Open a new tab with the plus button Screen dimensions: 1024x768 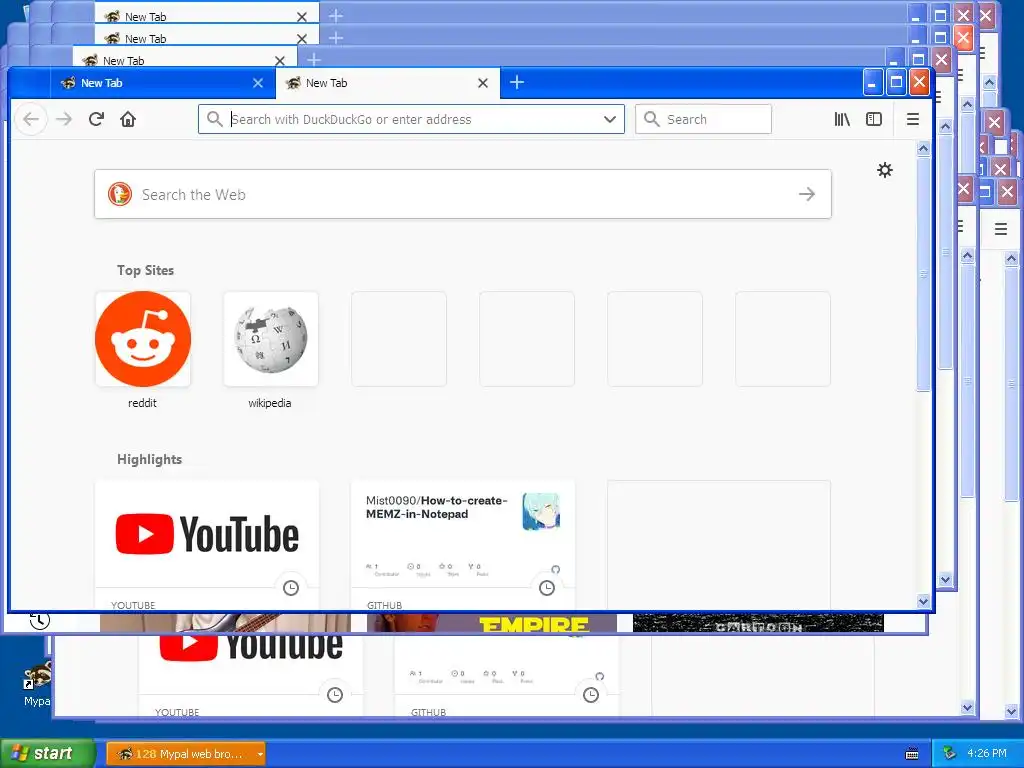coord(517,82)
